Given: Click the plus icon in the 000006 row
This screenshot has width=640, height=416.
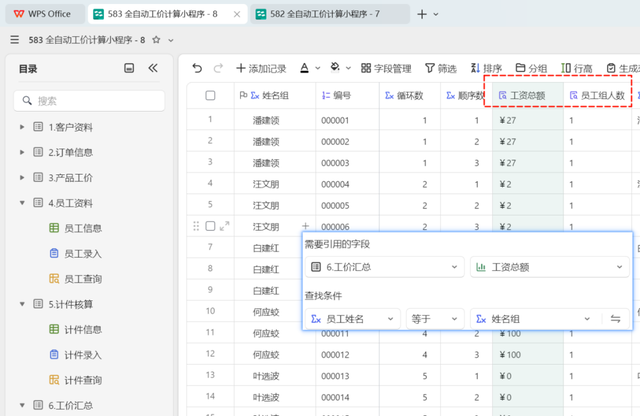Looking at the screenshot, I should click(305, 226).
